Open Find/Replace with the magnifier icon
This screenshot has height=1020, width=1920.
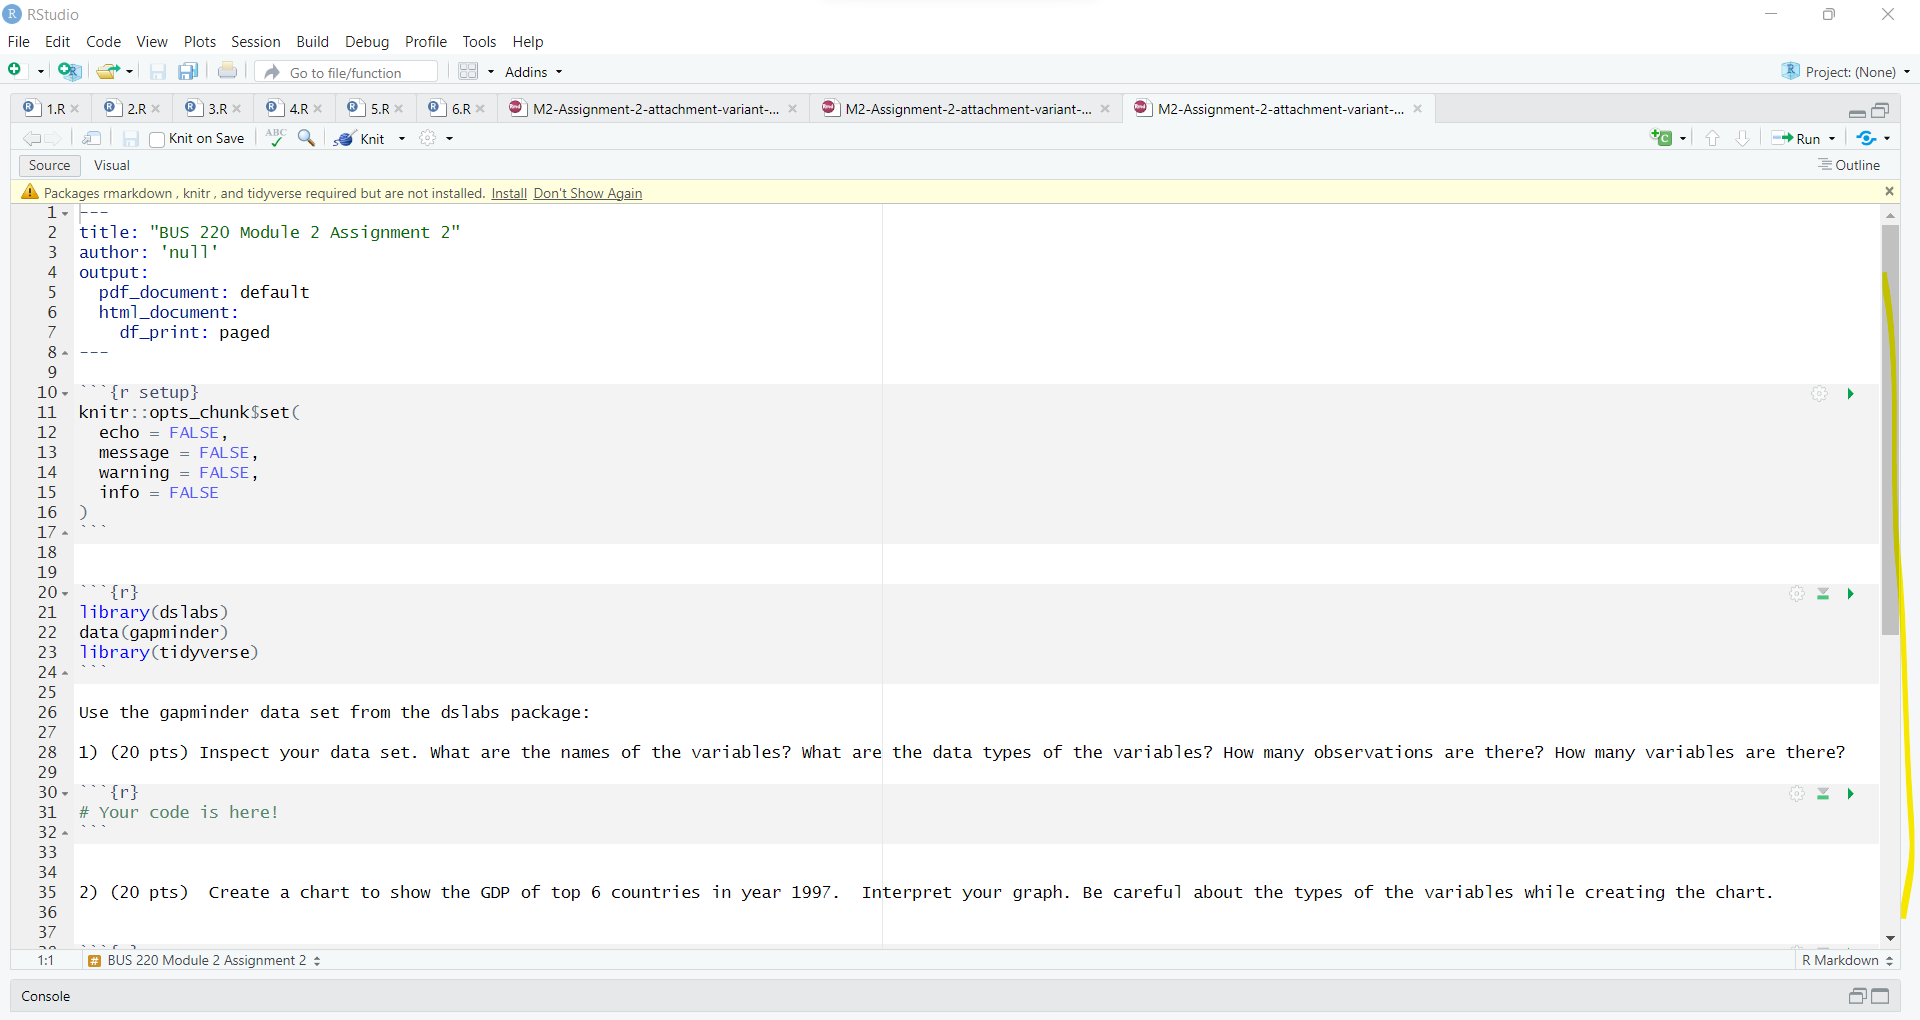tap(307, 138)
